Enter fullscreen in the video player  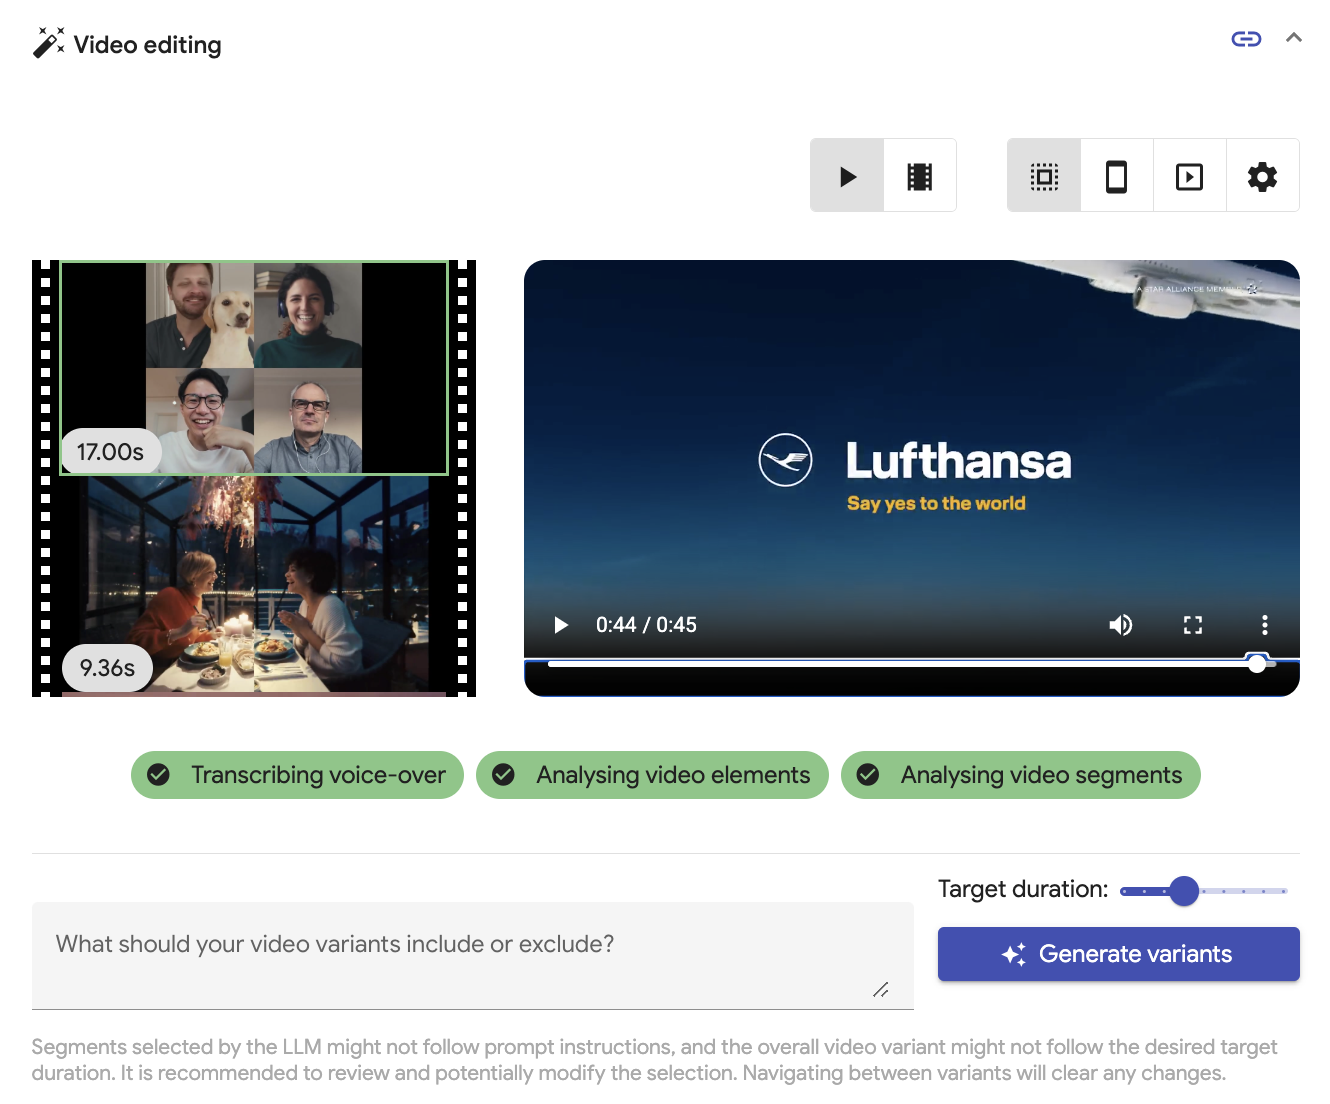click(x=1193, y=625)
